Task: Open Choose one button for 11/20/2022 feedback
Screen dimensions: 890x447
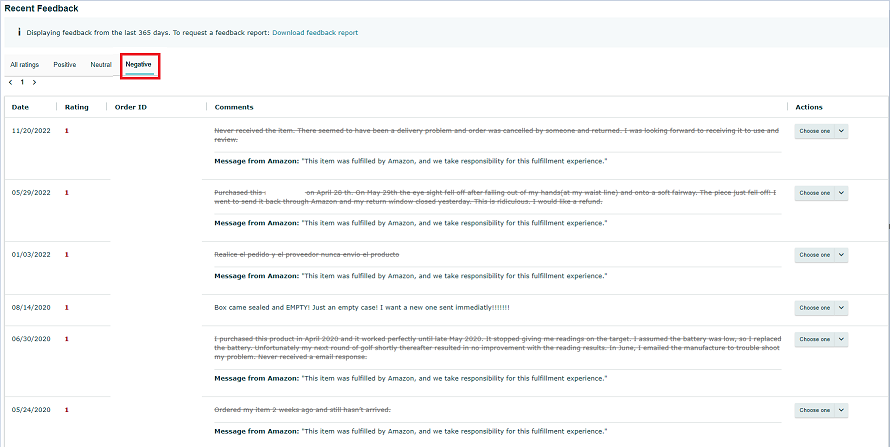Action: 815,131
